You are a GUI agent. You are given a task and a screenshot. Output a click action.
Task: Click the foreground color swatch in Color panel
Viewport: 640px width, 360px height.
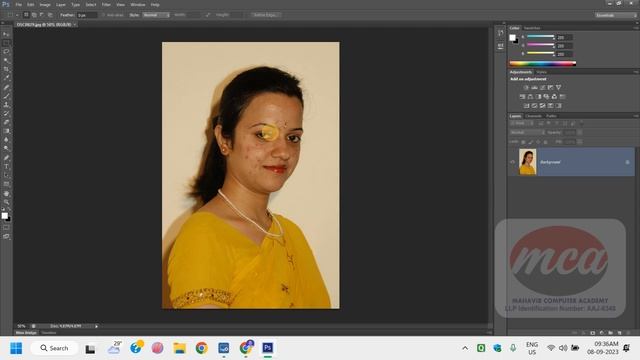click(512, 38)
